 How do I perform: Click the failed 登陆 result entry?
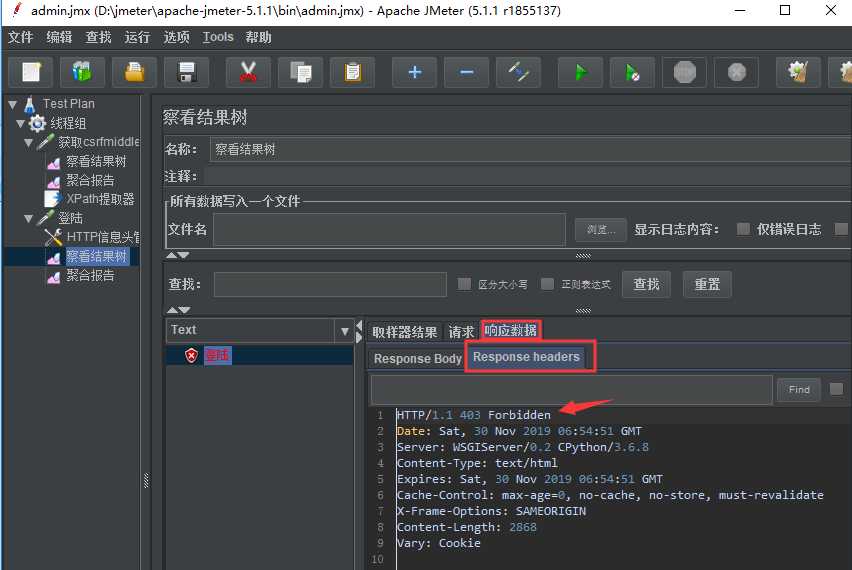tap(217, 355)
